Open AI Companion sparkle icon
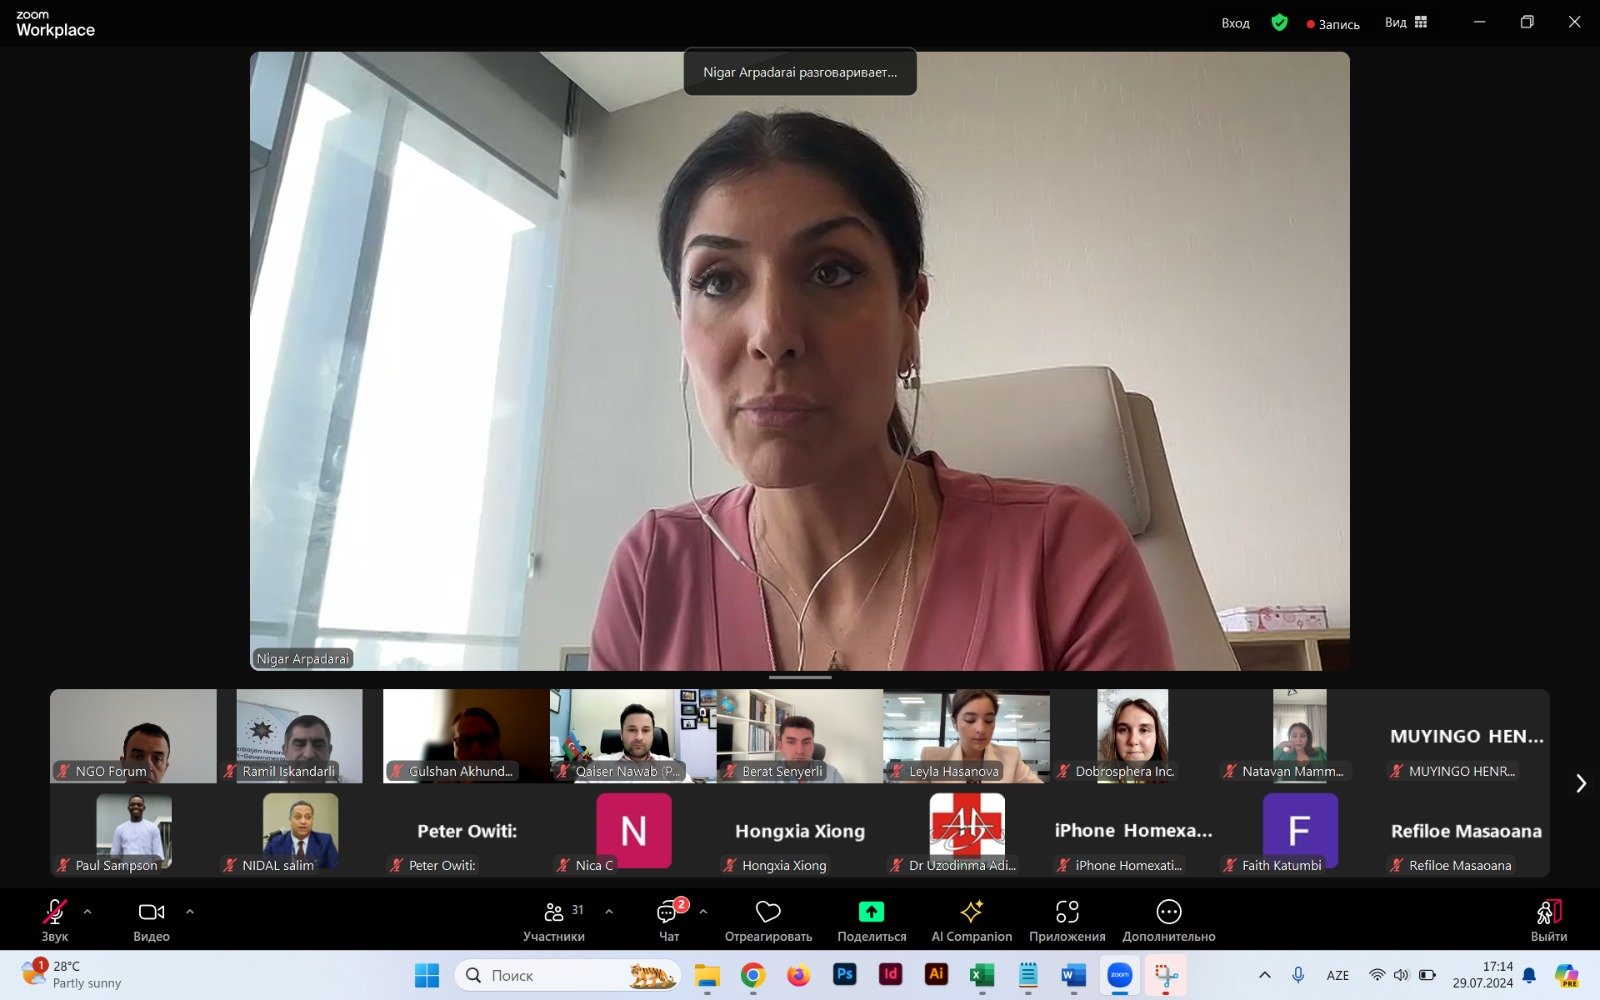This screenshot has height=1000, width=1600. pos(971,912)
